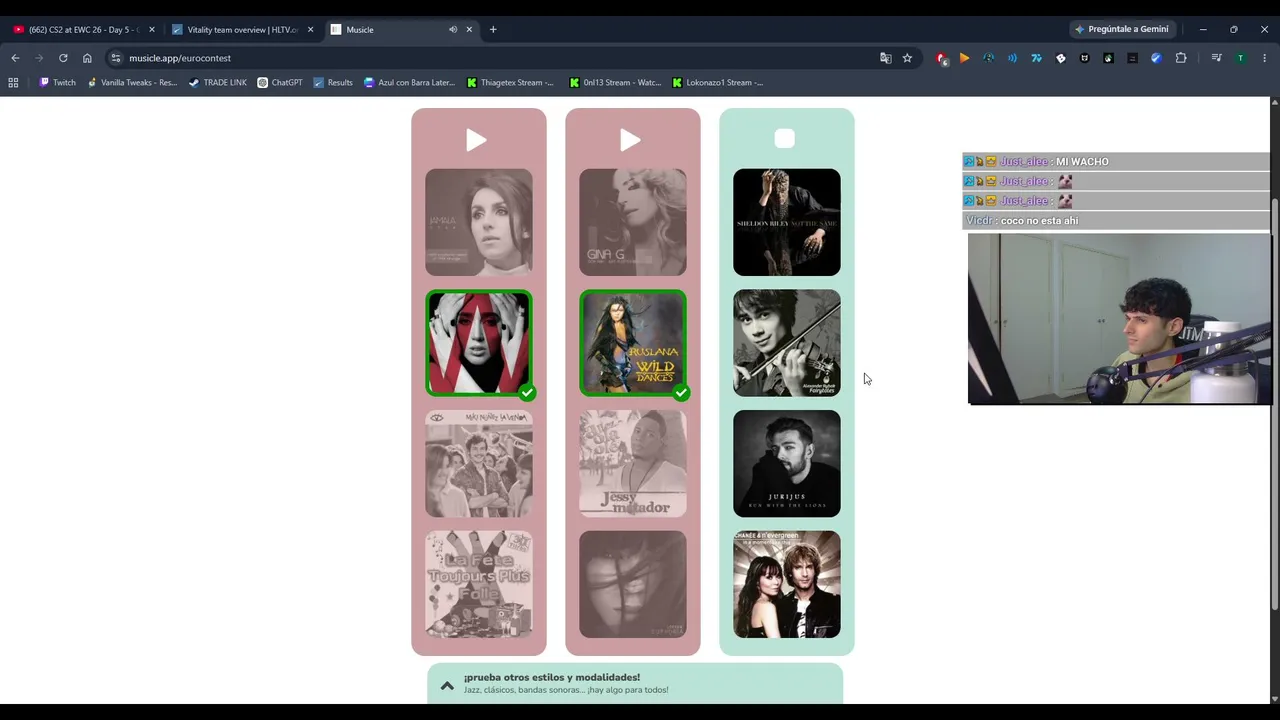Open the red extension with the badge
Screen dimensions: 1280x720
tap(941, 58)
